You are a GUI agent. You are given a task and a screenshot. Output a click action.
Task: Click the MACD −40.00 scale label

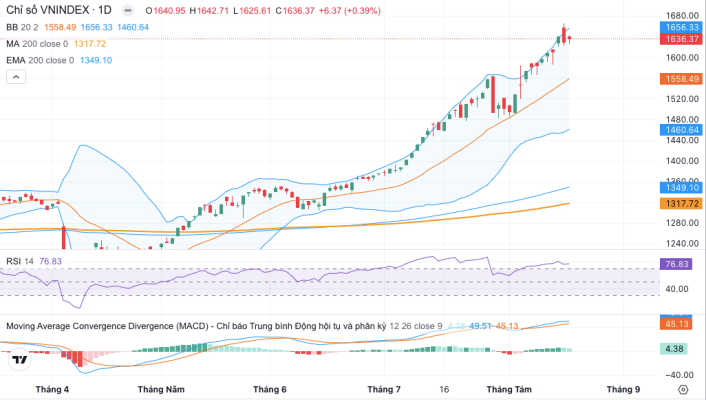(x=679, y=375)
